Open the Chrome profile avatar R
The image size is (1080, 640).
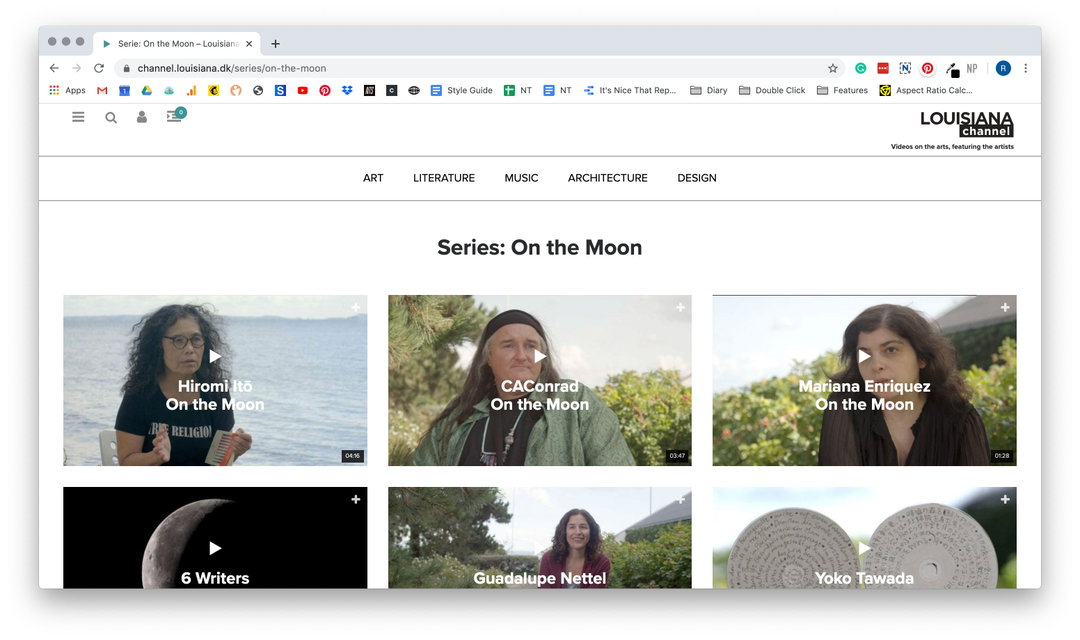1003,68
